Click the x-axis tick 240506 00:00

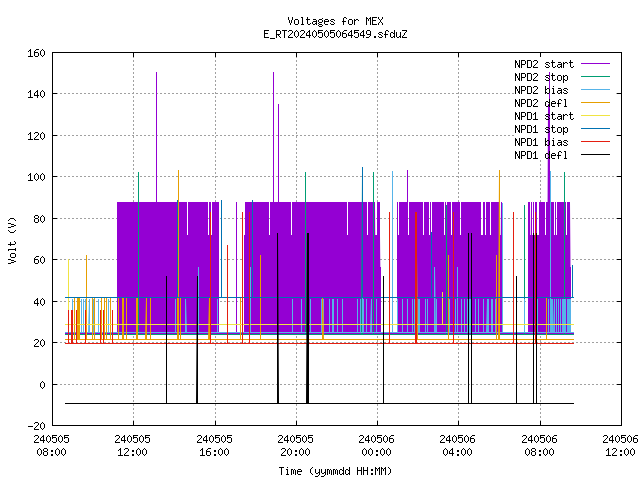pyautogui.click(x=377, y=446)
